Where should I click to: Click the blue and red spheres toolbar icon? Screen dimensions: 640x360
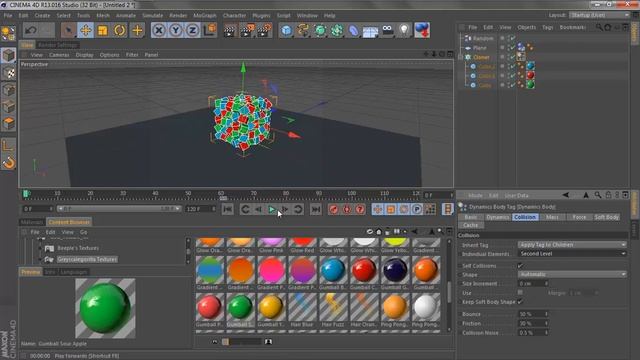point(422,31)
